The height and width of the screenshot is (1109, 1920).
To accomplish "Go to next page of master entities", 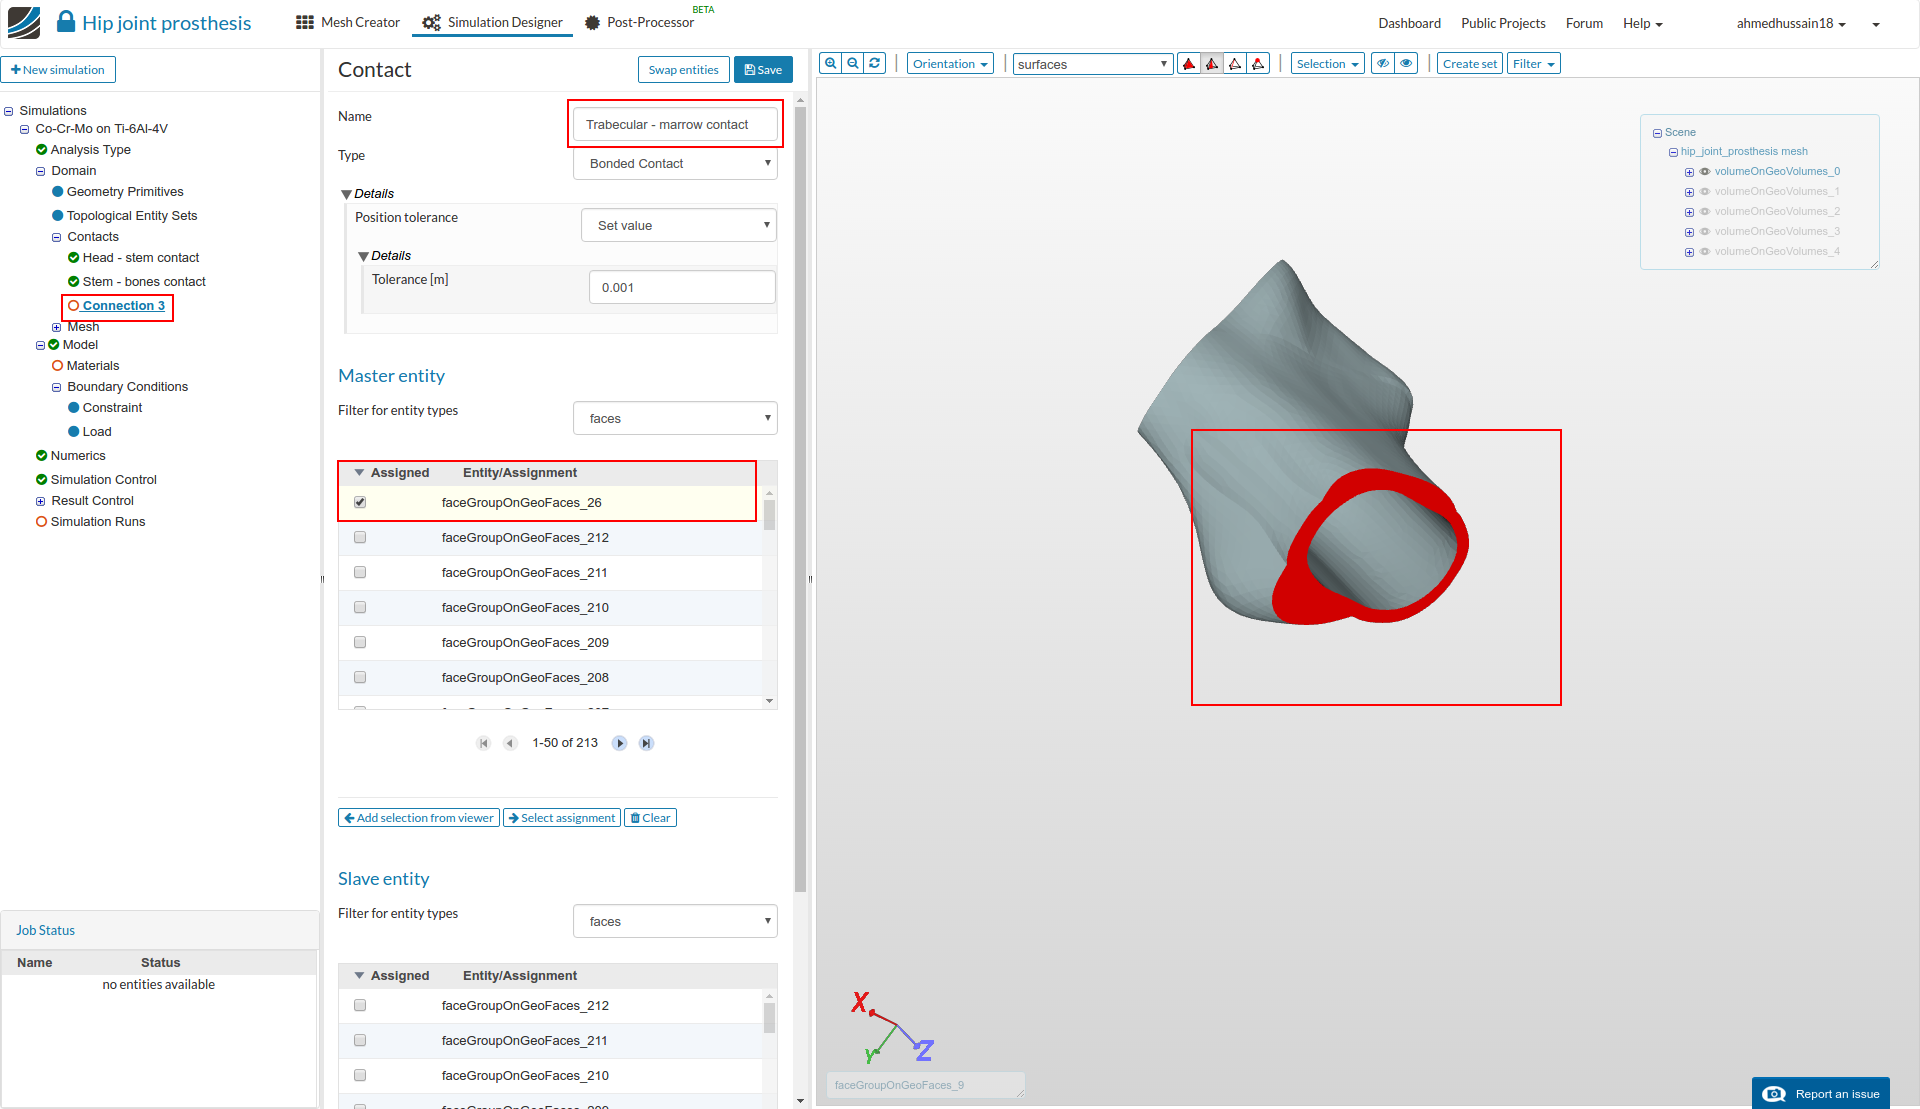I will (x=620, y=743).
